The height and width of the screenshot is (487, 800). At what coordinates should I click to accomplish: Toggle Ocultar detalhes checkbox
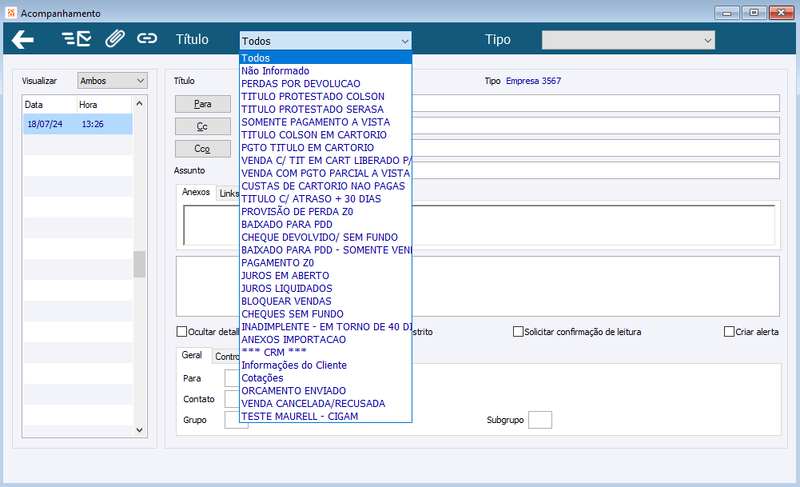[181, 331]
